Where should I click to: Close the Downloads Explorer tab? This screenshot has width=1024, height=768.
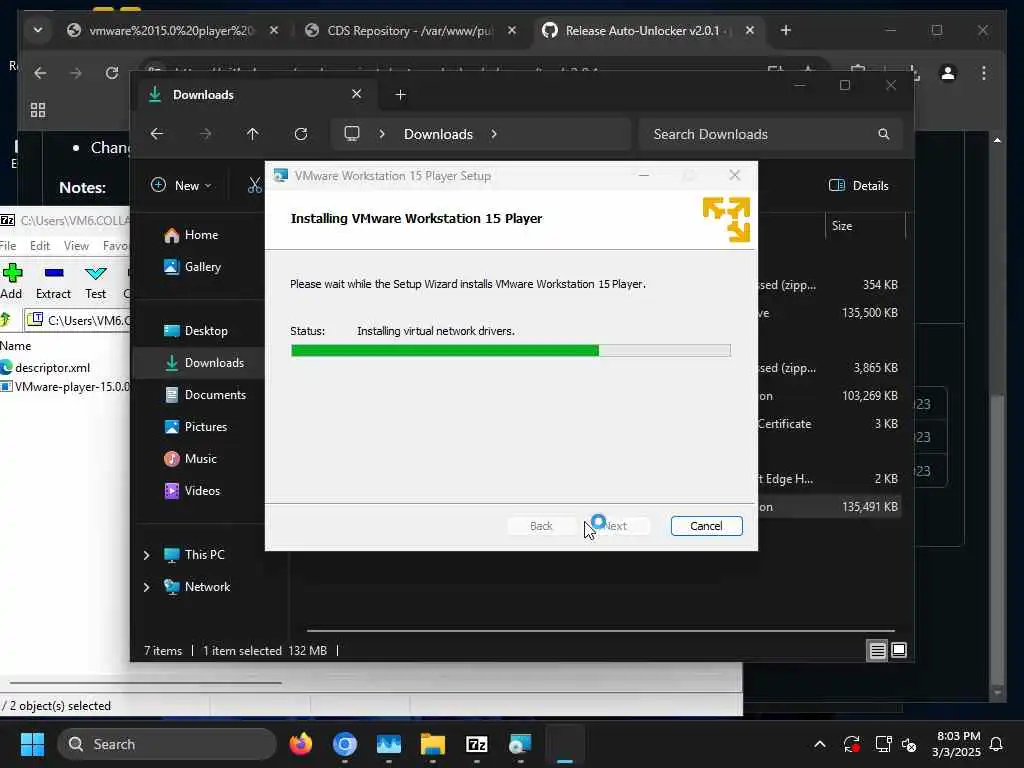point(357,94)
